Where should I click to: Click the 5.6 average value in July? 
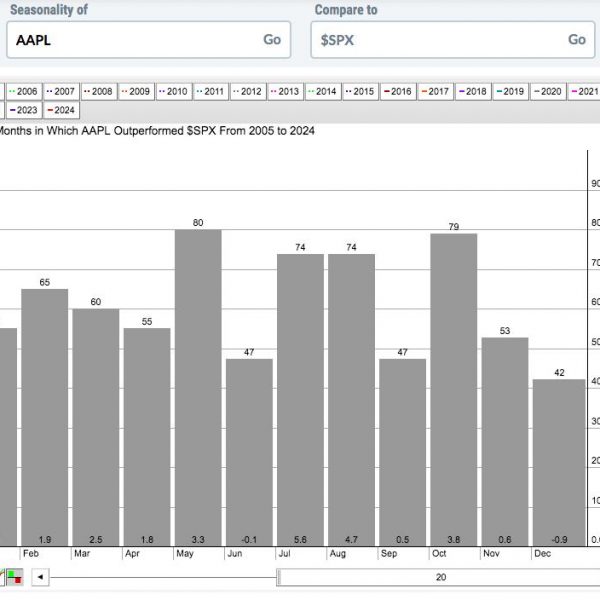[x=300, y=540]
